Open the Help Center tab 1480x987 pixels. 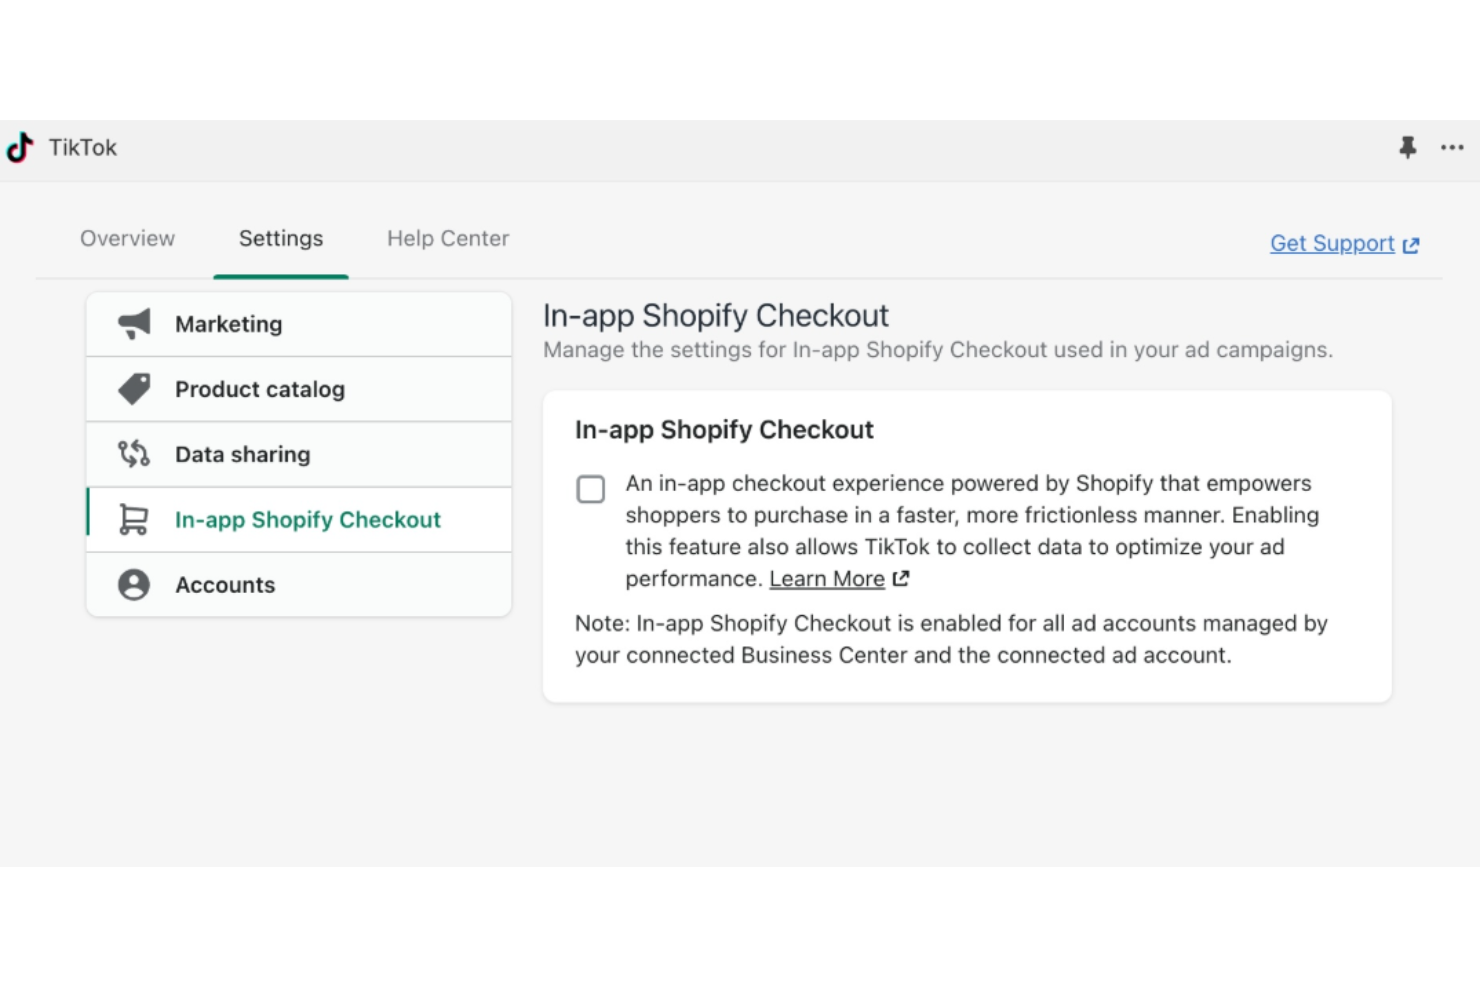448,239
